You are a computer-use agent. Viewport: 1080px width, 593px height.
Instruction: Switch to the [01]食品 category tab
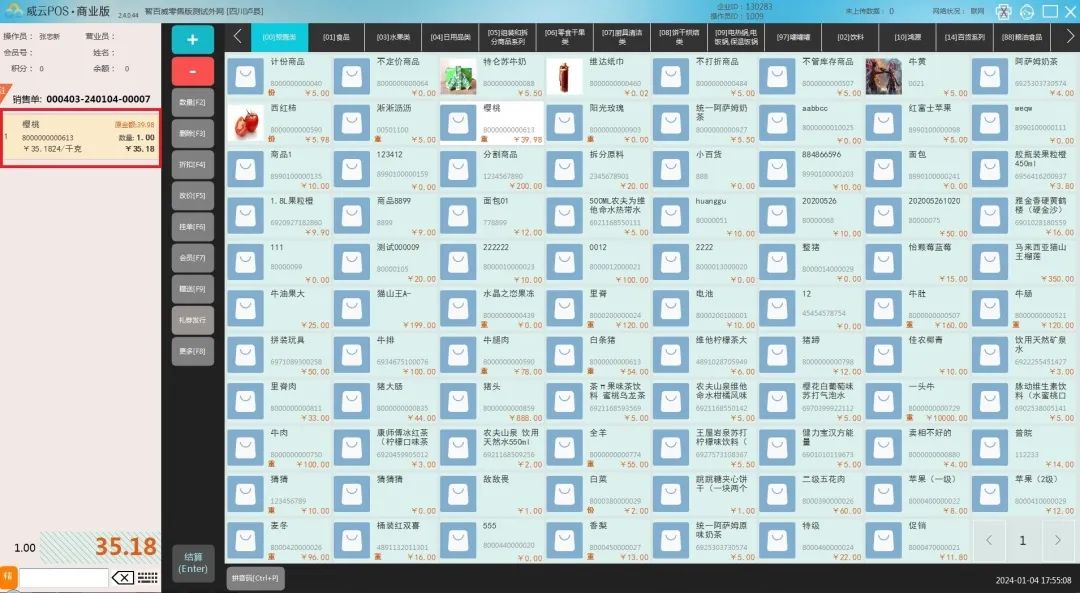coord(336,37)
